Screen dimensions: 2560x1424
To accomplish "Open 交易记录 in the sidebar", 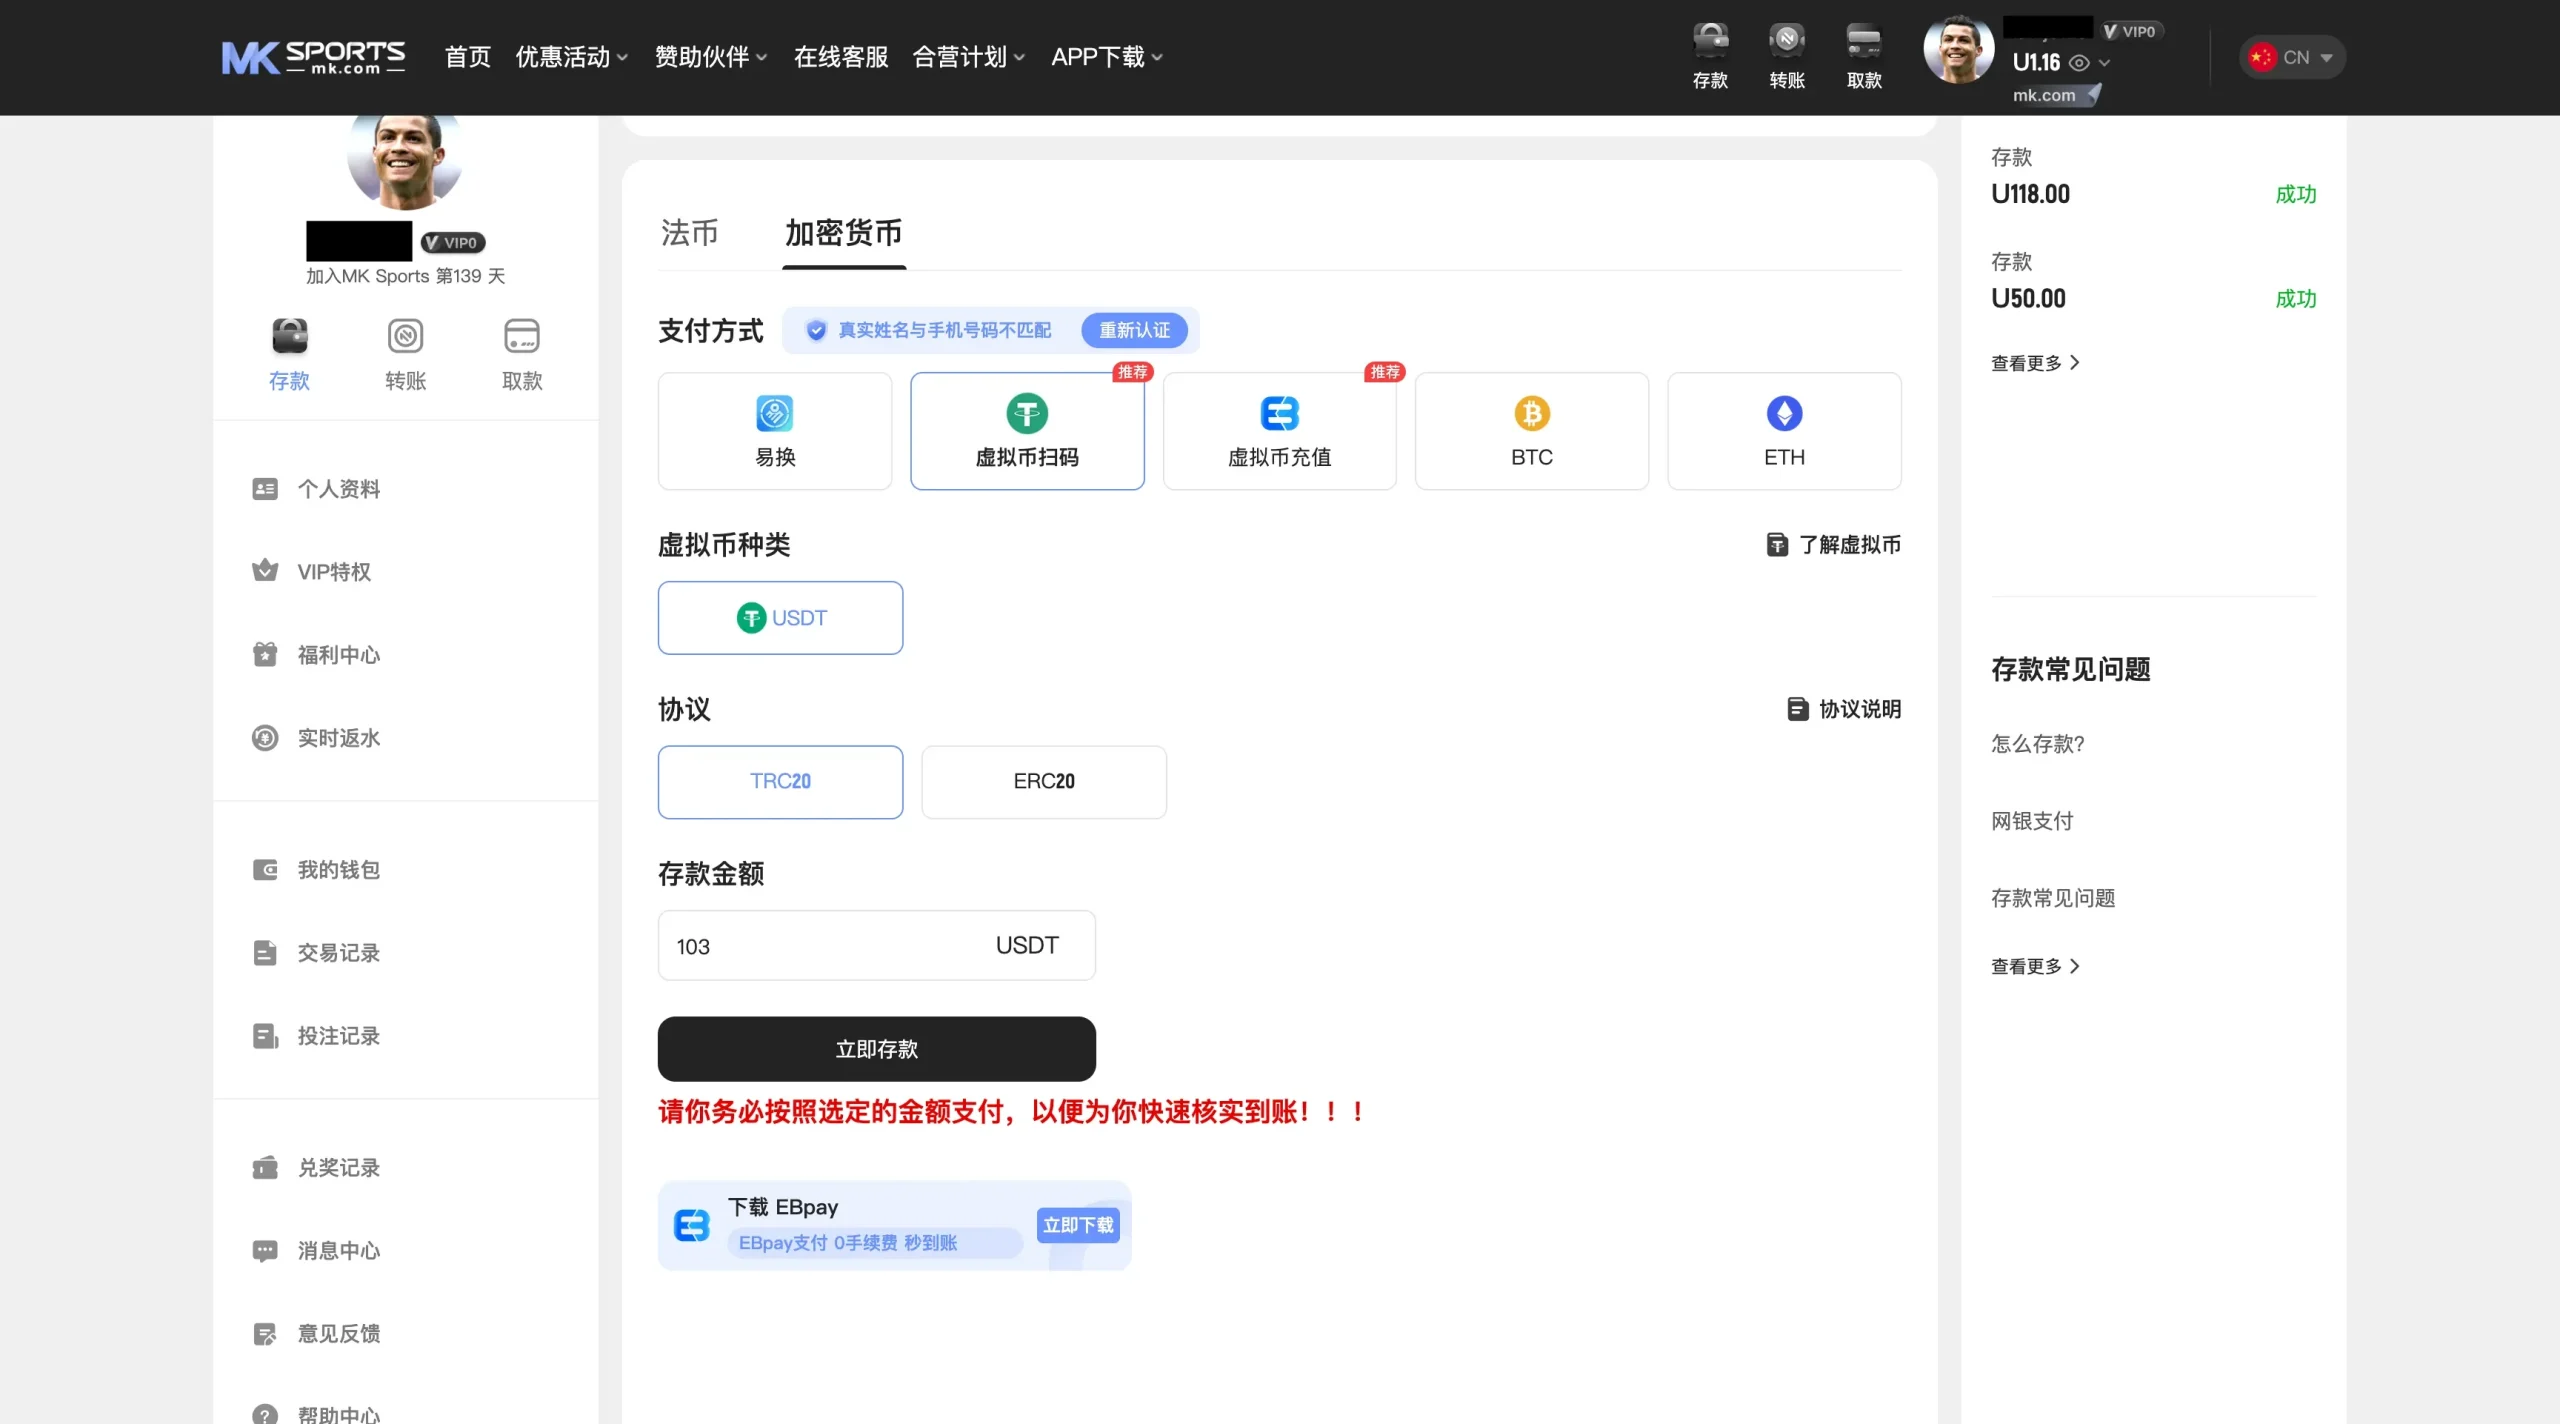I will [338, 953].
